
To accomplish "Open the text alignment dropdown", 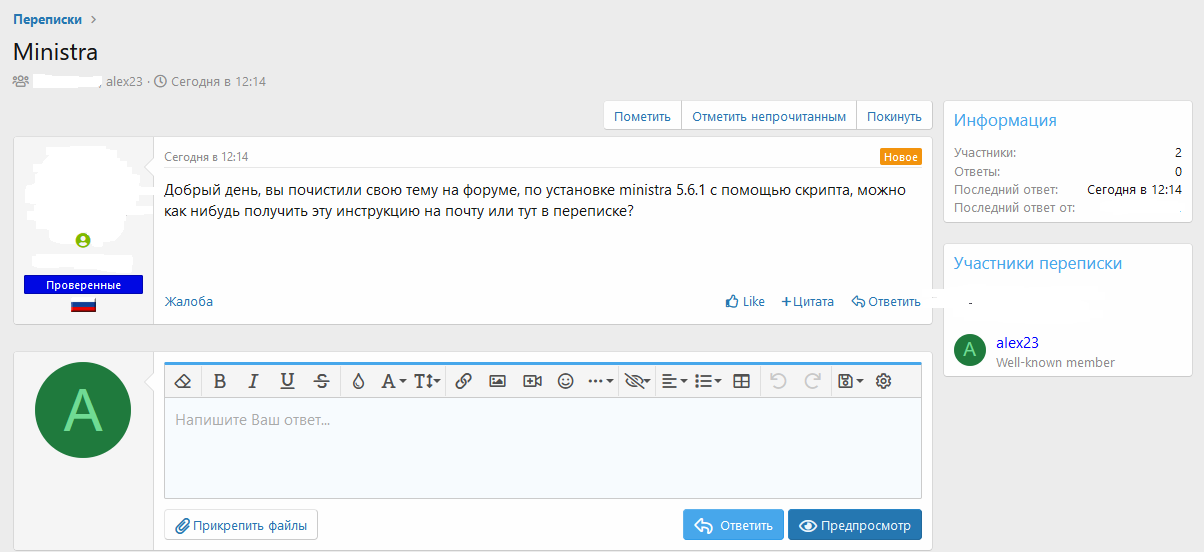I will (x=675, y=381).
